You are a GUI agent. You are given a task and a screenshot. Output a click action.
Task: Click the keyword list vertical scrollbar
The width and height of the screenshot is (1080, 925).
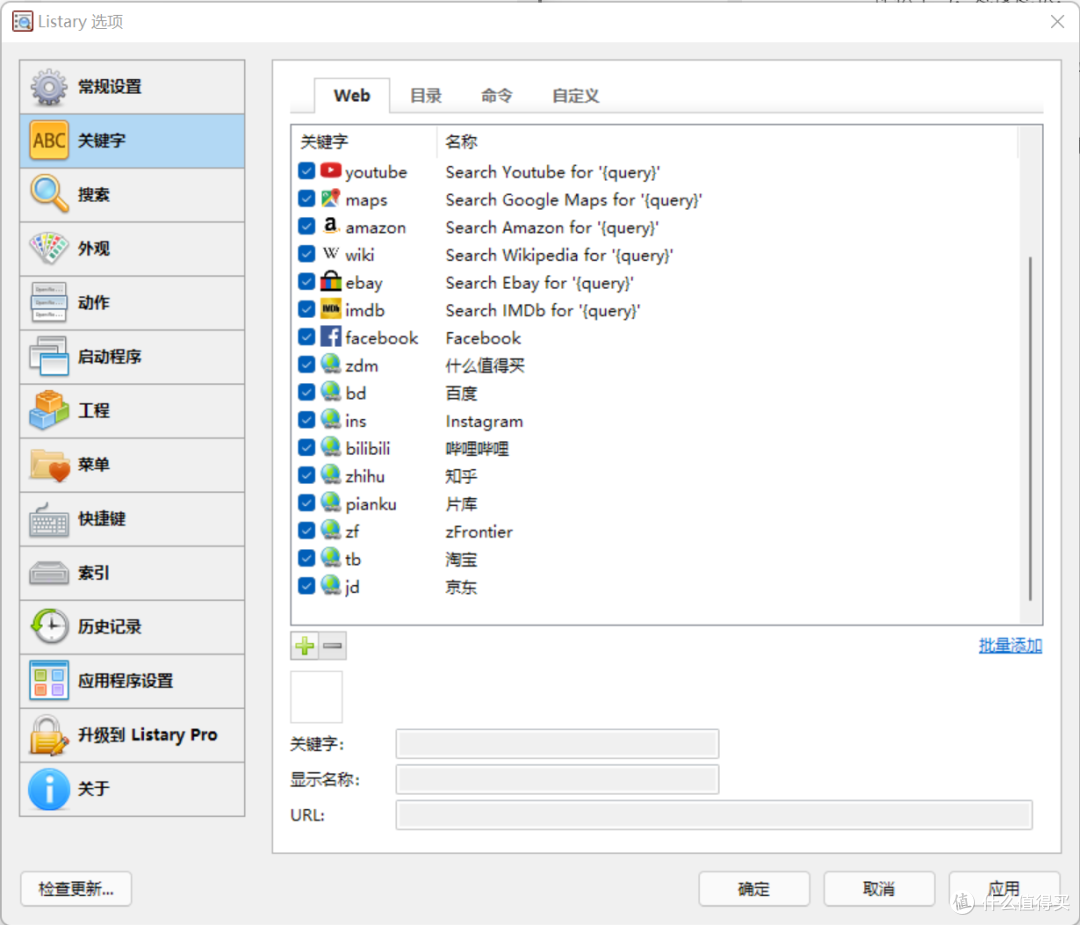pyautogui.click(x=1030, y=428)
